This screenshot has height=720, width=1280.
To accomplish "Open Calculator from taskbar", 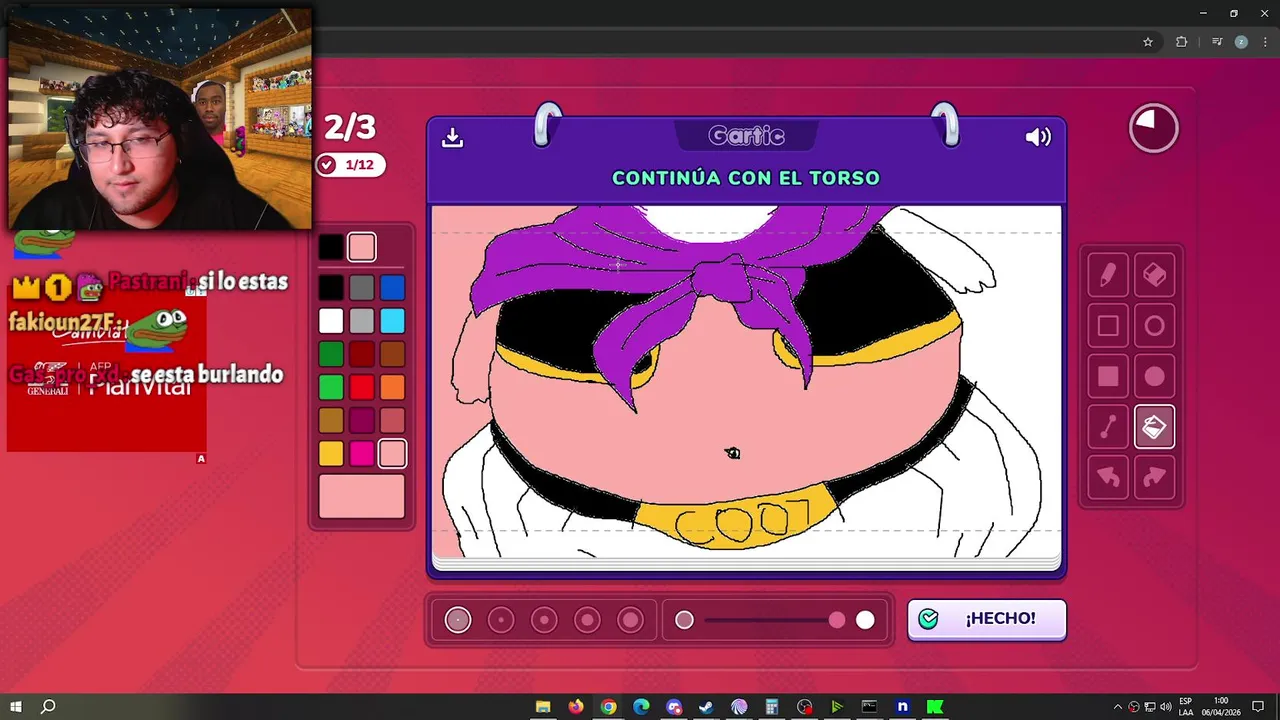I will (x=772, y=707).
